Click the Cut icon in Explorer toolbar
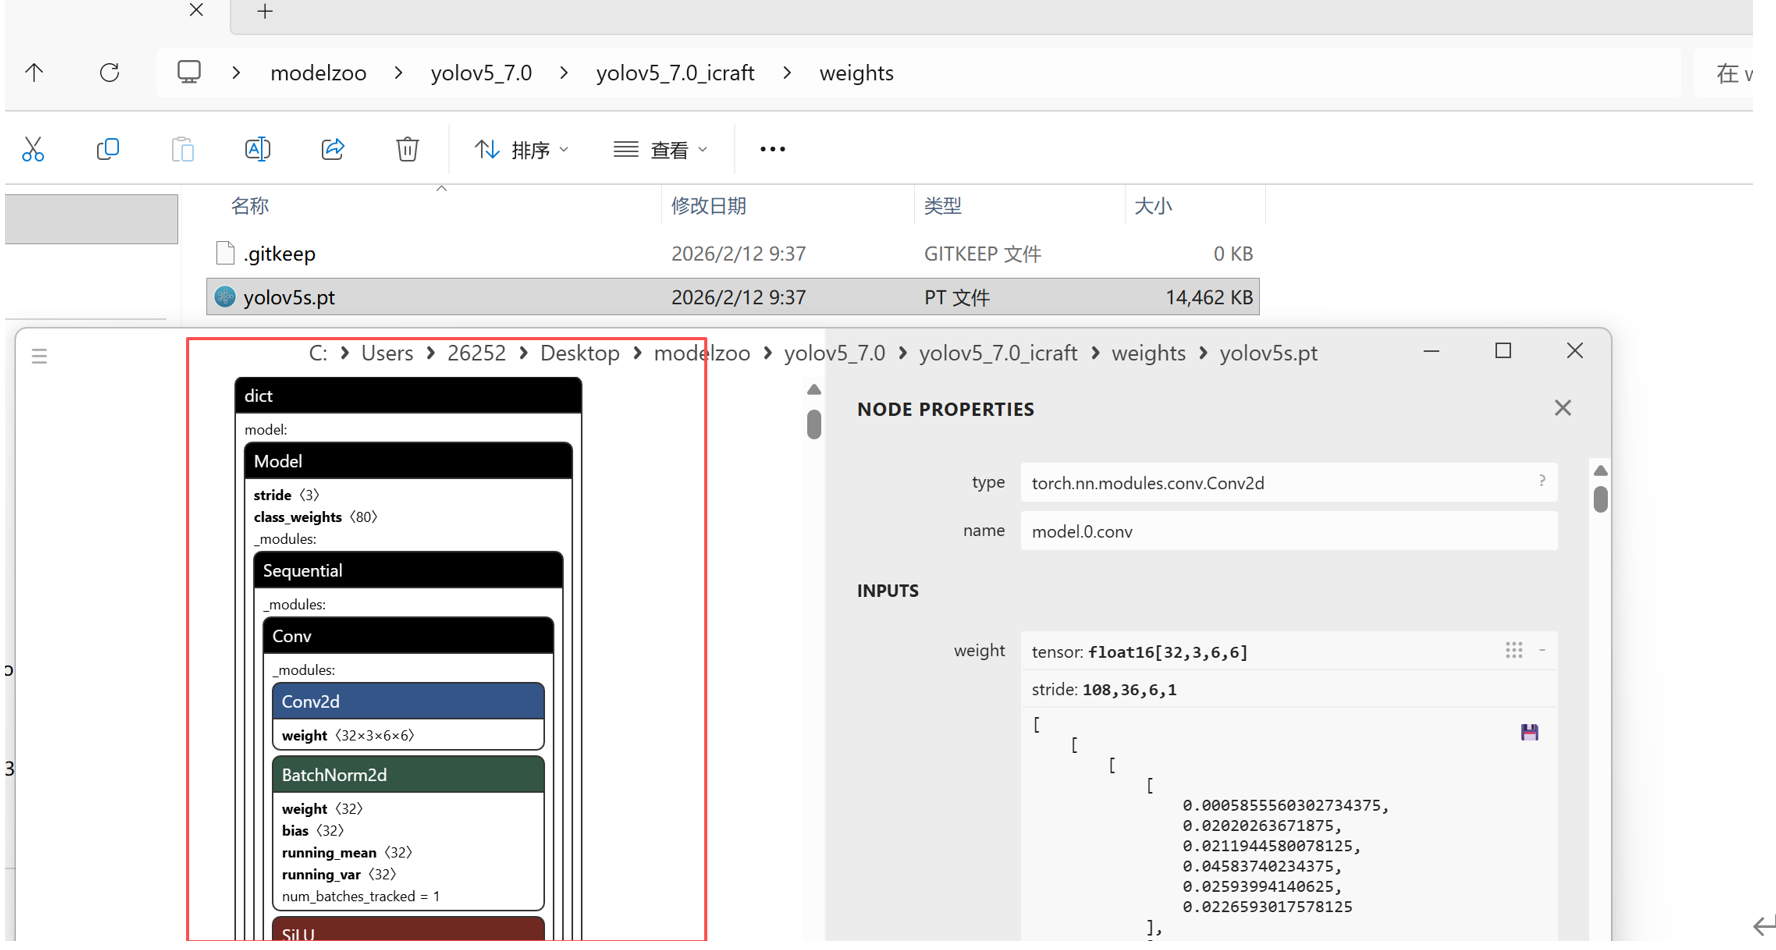Image resolution: width=1776 pixels, height=950 pixels. pos(33,149)
